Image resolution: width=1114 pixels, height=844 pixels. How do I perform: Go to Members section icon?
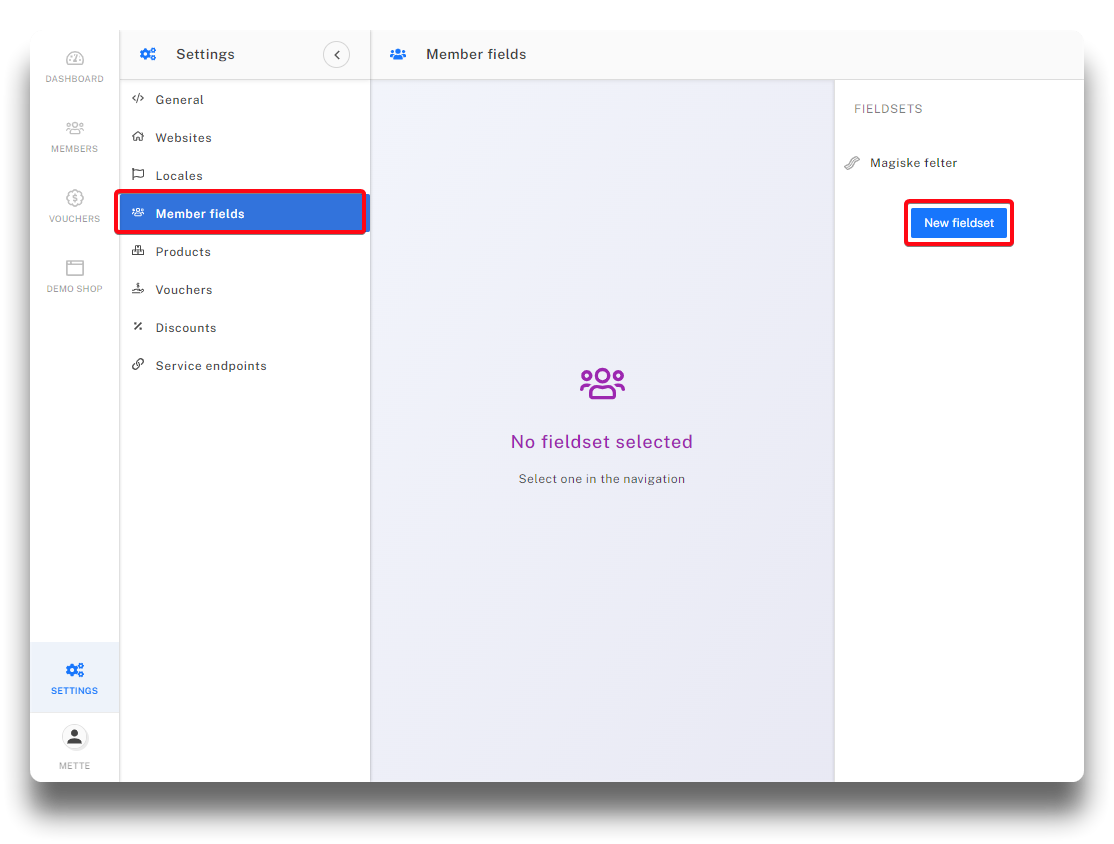[75, 129]
